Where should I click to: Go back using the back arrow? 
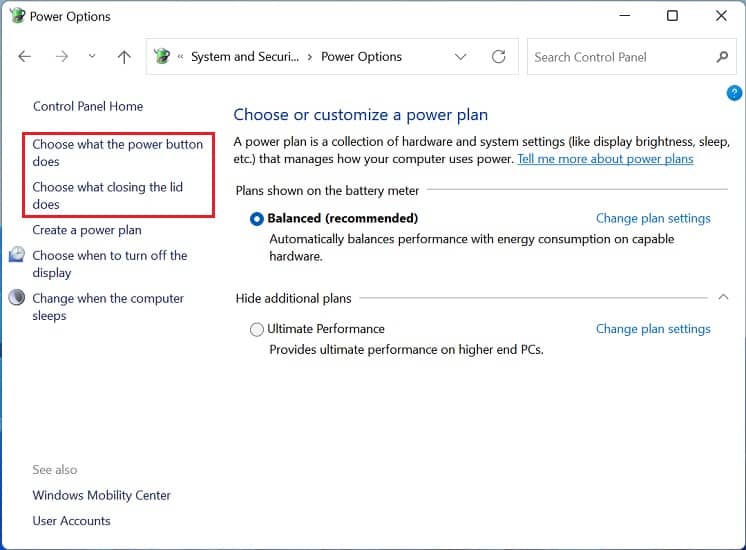pyautogui.click(x=25, y=57)
